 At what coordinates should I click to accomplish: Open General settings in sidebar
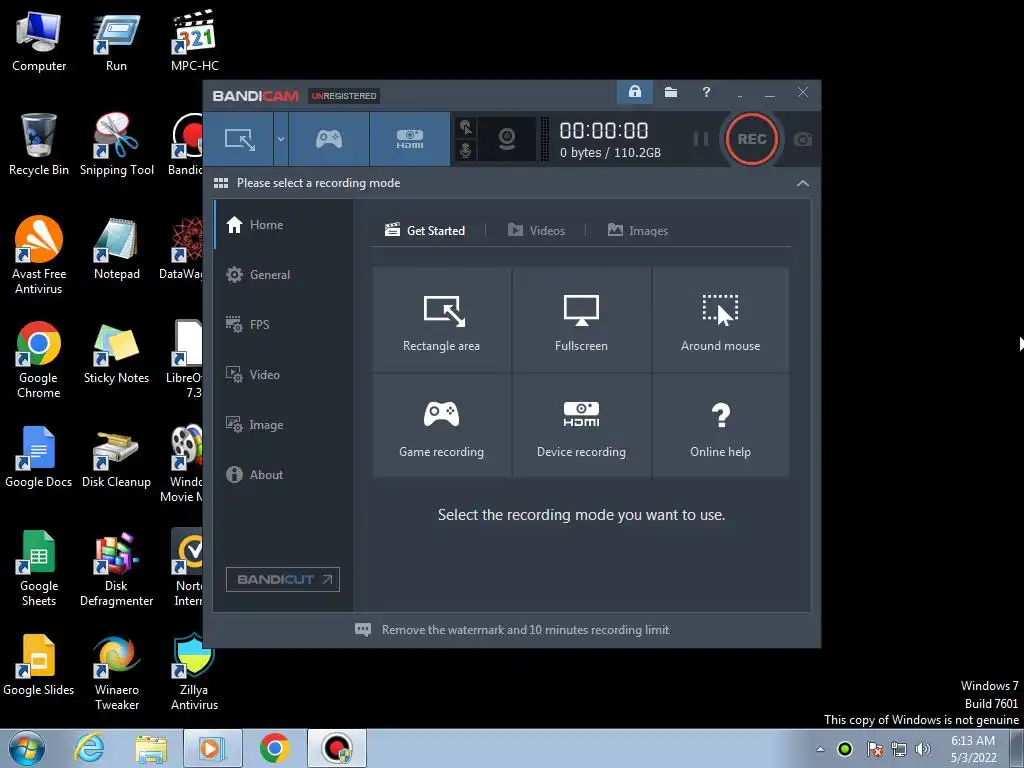(x=283, y=275)
